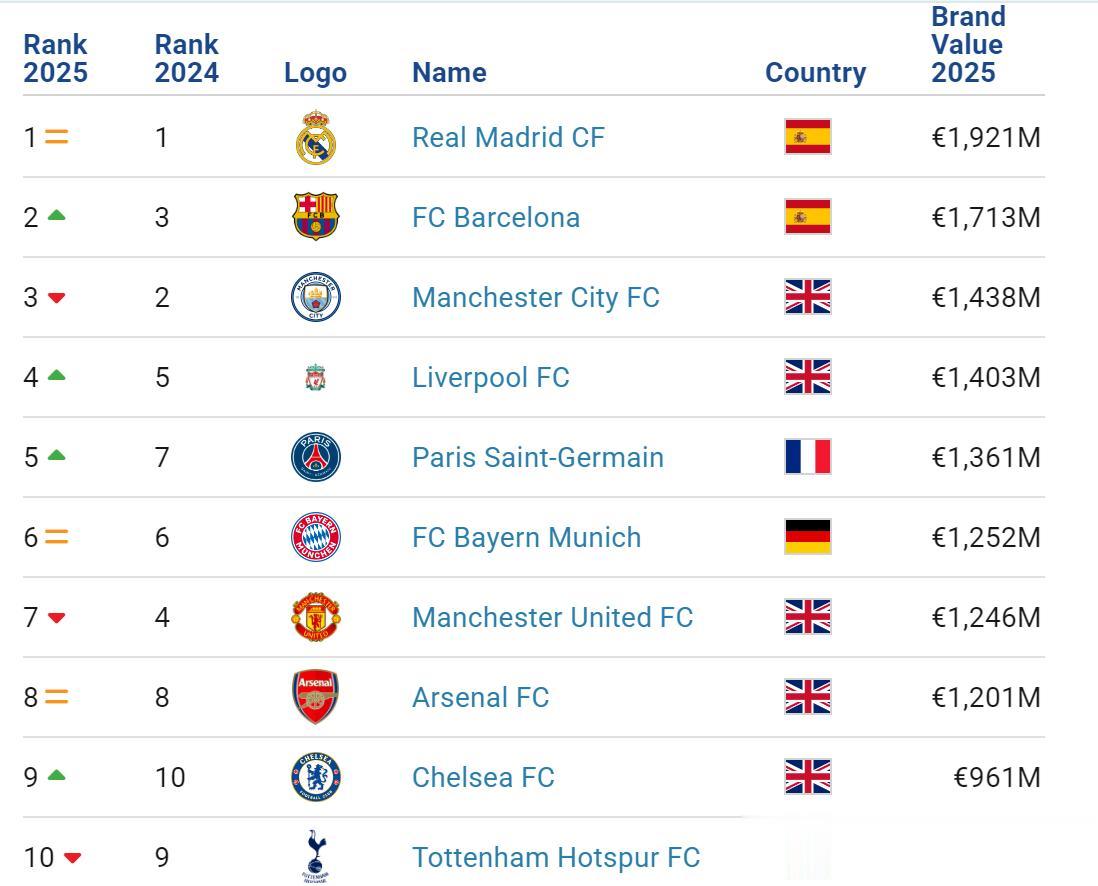Viewport: 1098px width, 886px height.
Task: Follow the Tottenham Hotspur FC link
Action: click(556, 857)
